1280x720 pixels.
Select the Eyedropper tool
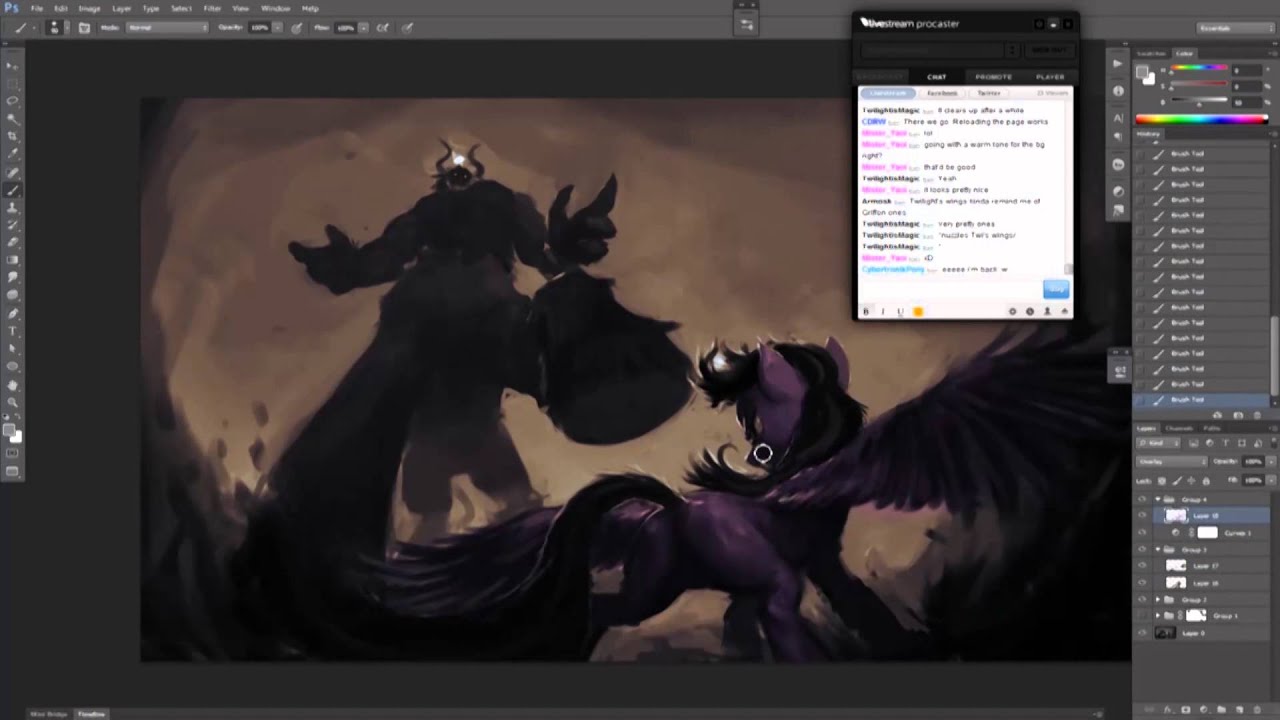pos(12,154)
